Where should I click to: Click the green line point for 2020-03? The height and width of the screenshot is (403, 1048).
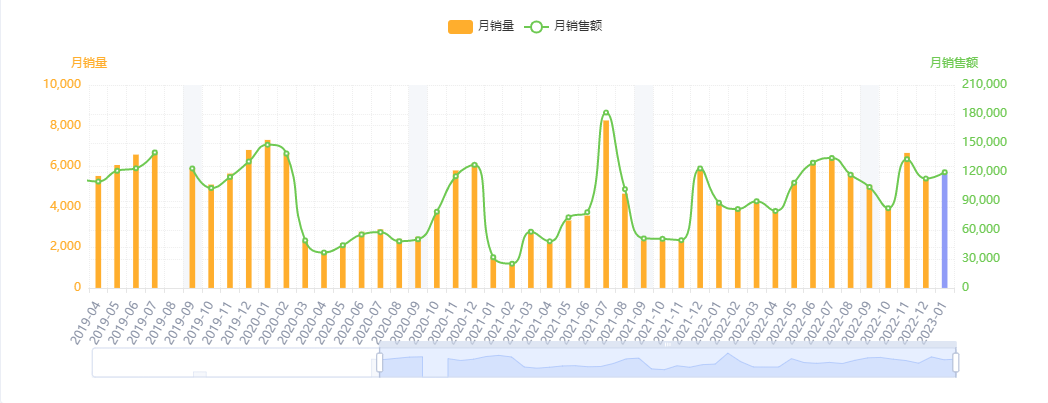click(x=305, y=241)
